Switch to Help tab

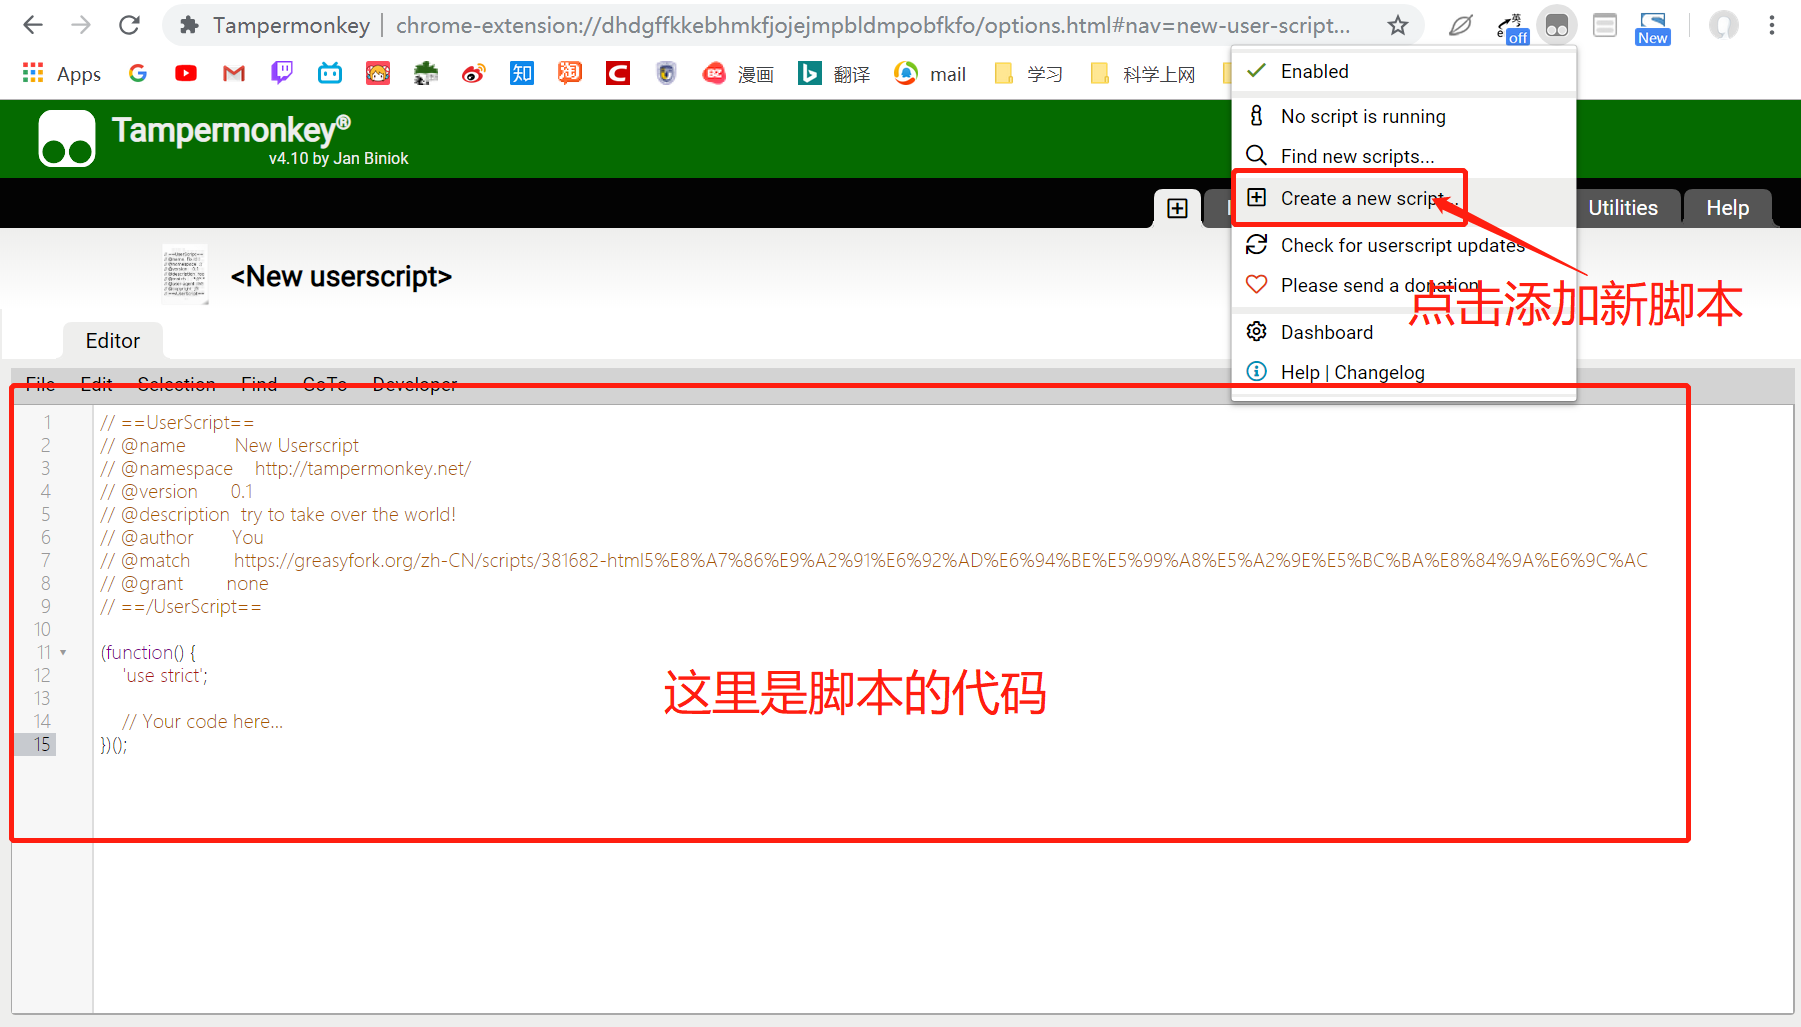(x=1727, y=208)
